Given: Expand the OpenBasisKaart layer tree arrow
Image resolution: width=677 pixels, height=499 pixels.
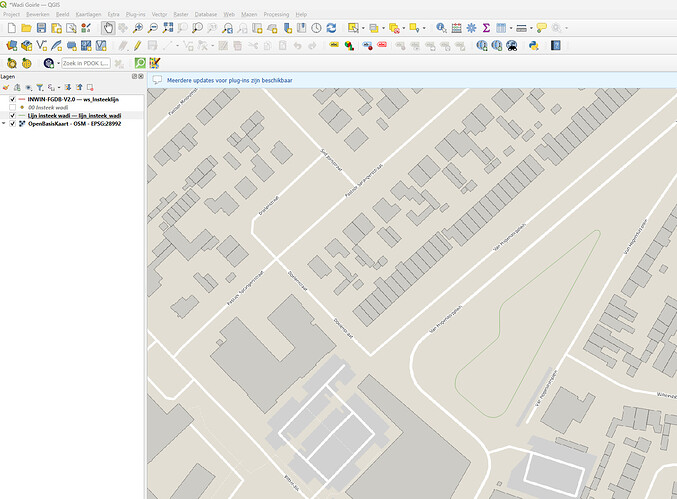Looking at the screenshot, I should tap(5, 124).
